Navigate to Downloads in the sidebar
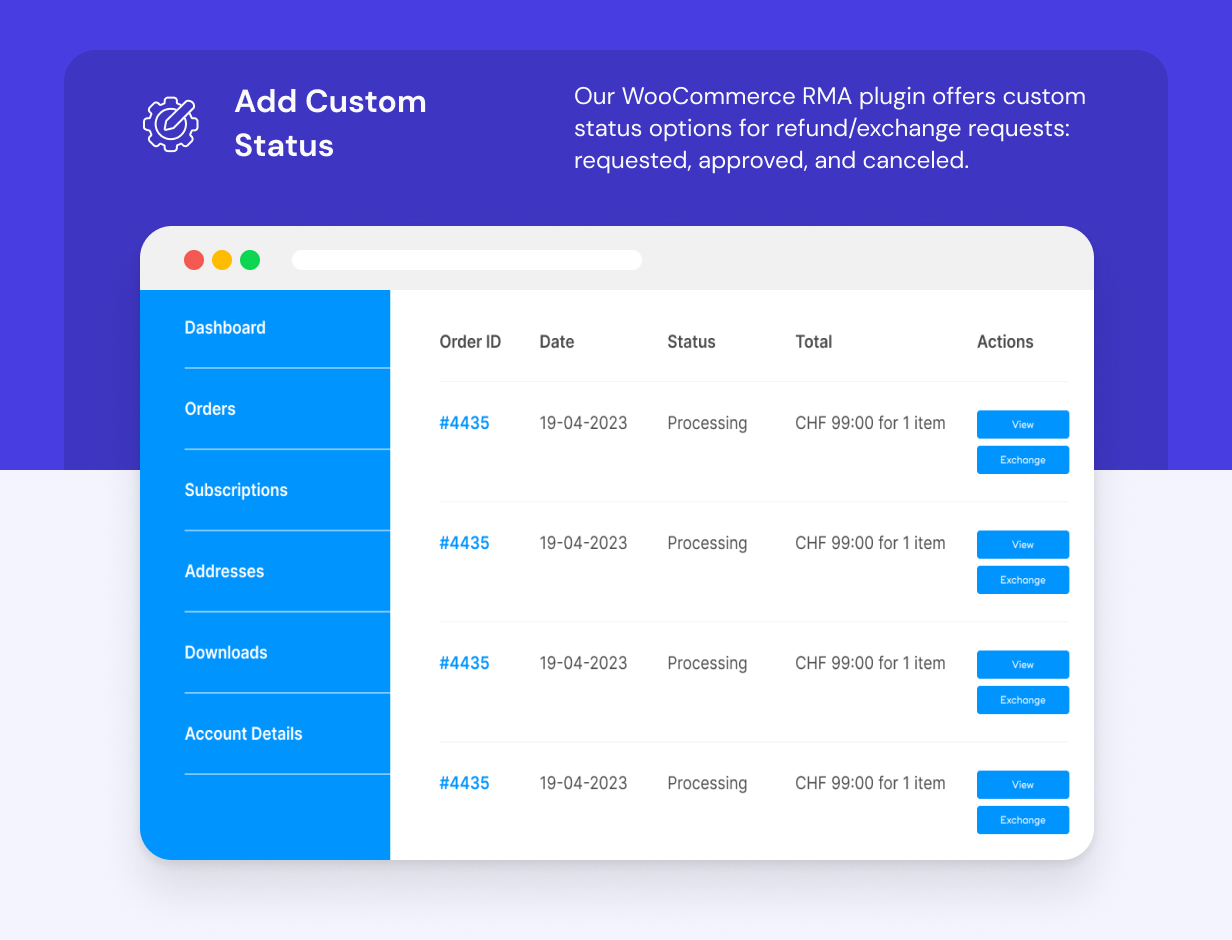The image size is (1232, 940). pos(226,652)
